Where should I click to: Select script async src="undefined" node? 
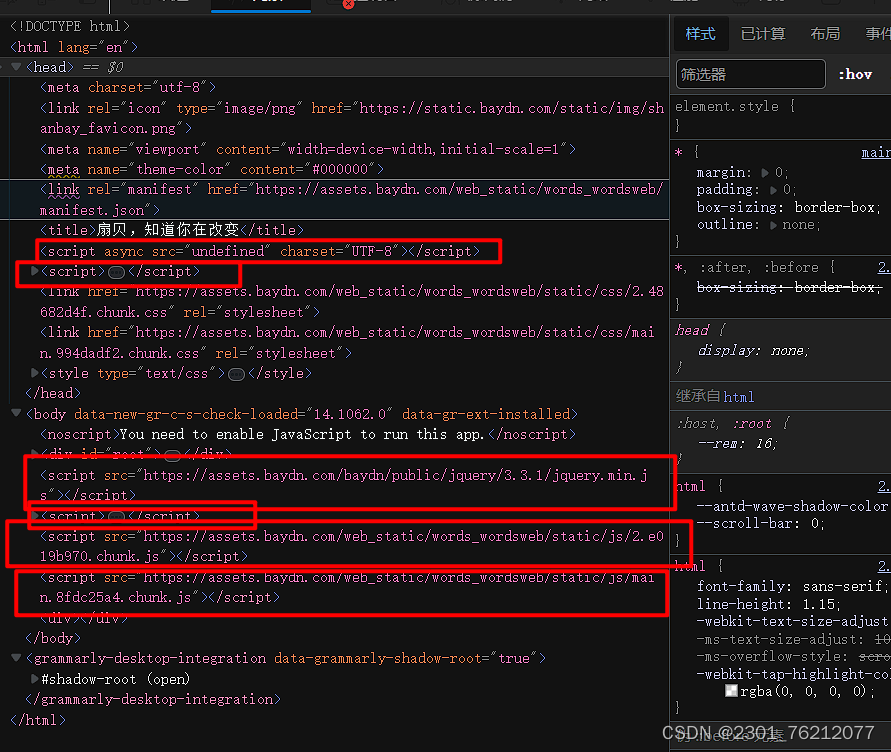coord(260,251)
